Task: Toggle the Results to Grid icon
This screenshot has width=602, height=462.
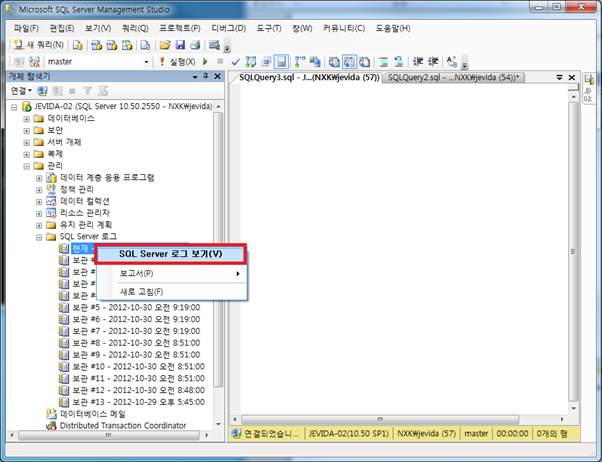Action: 349,61
